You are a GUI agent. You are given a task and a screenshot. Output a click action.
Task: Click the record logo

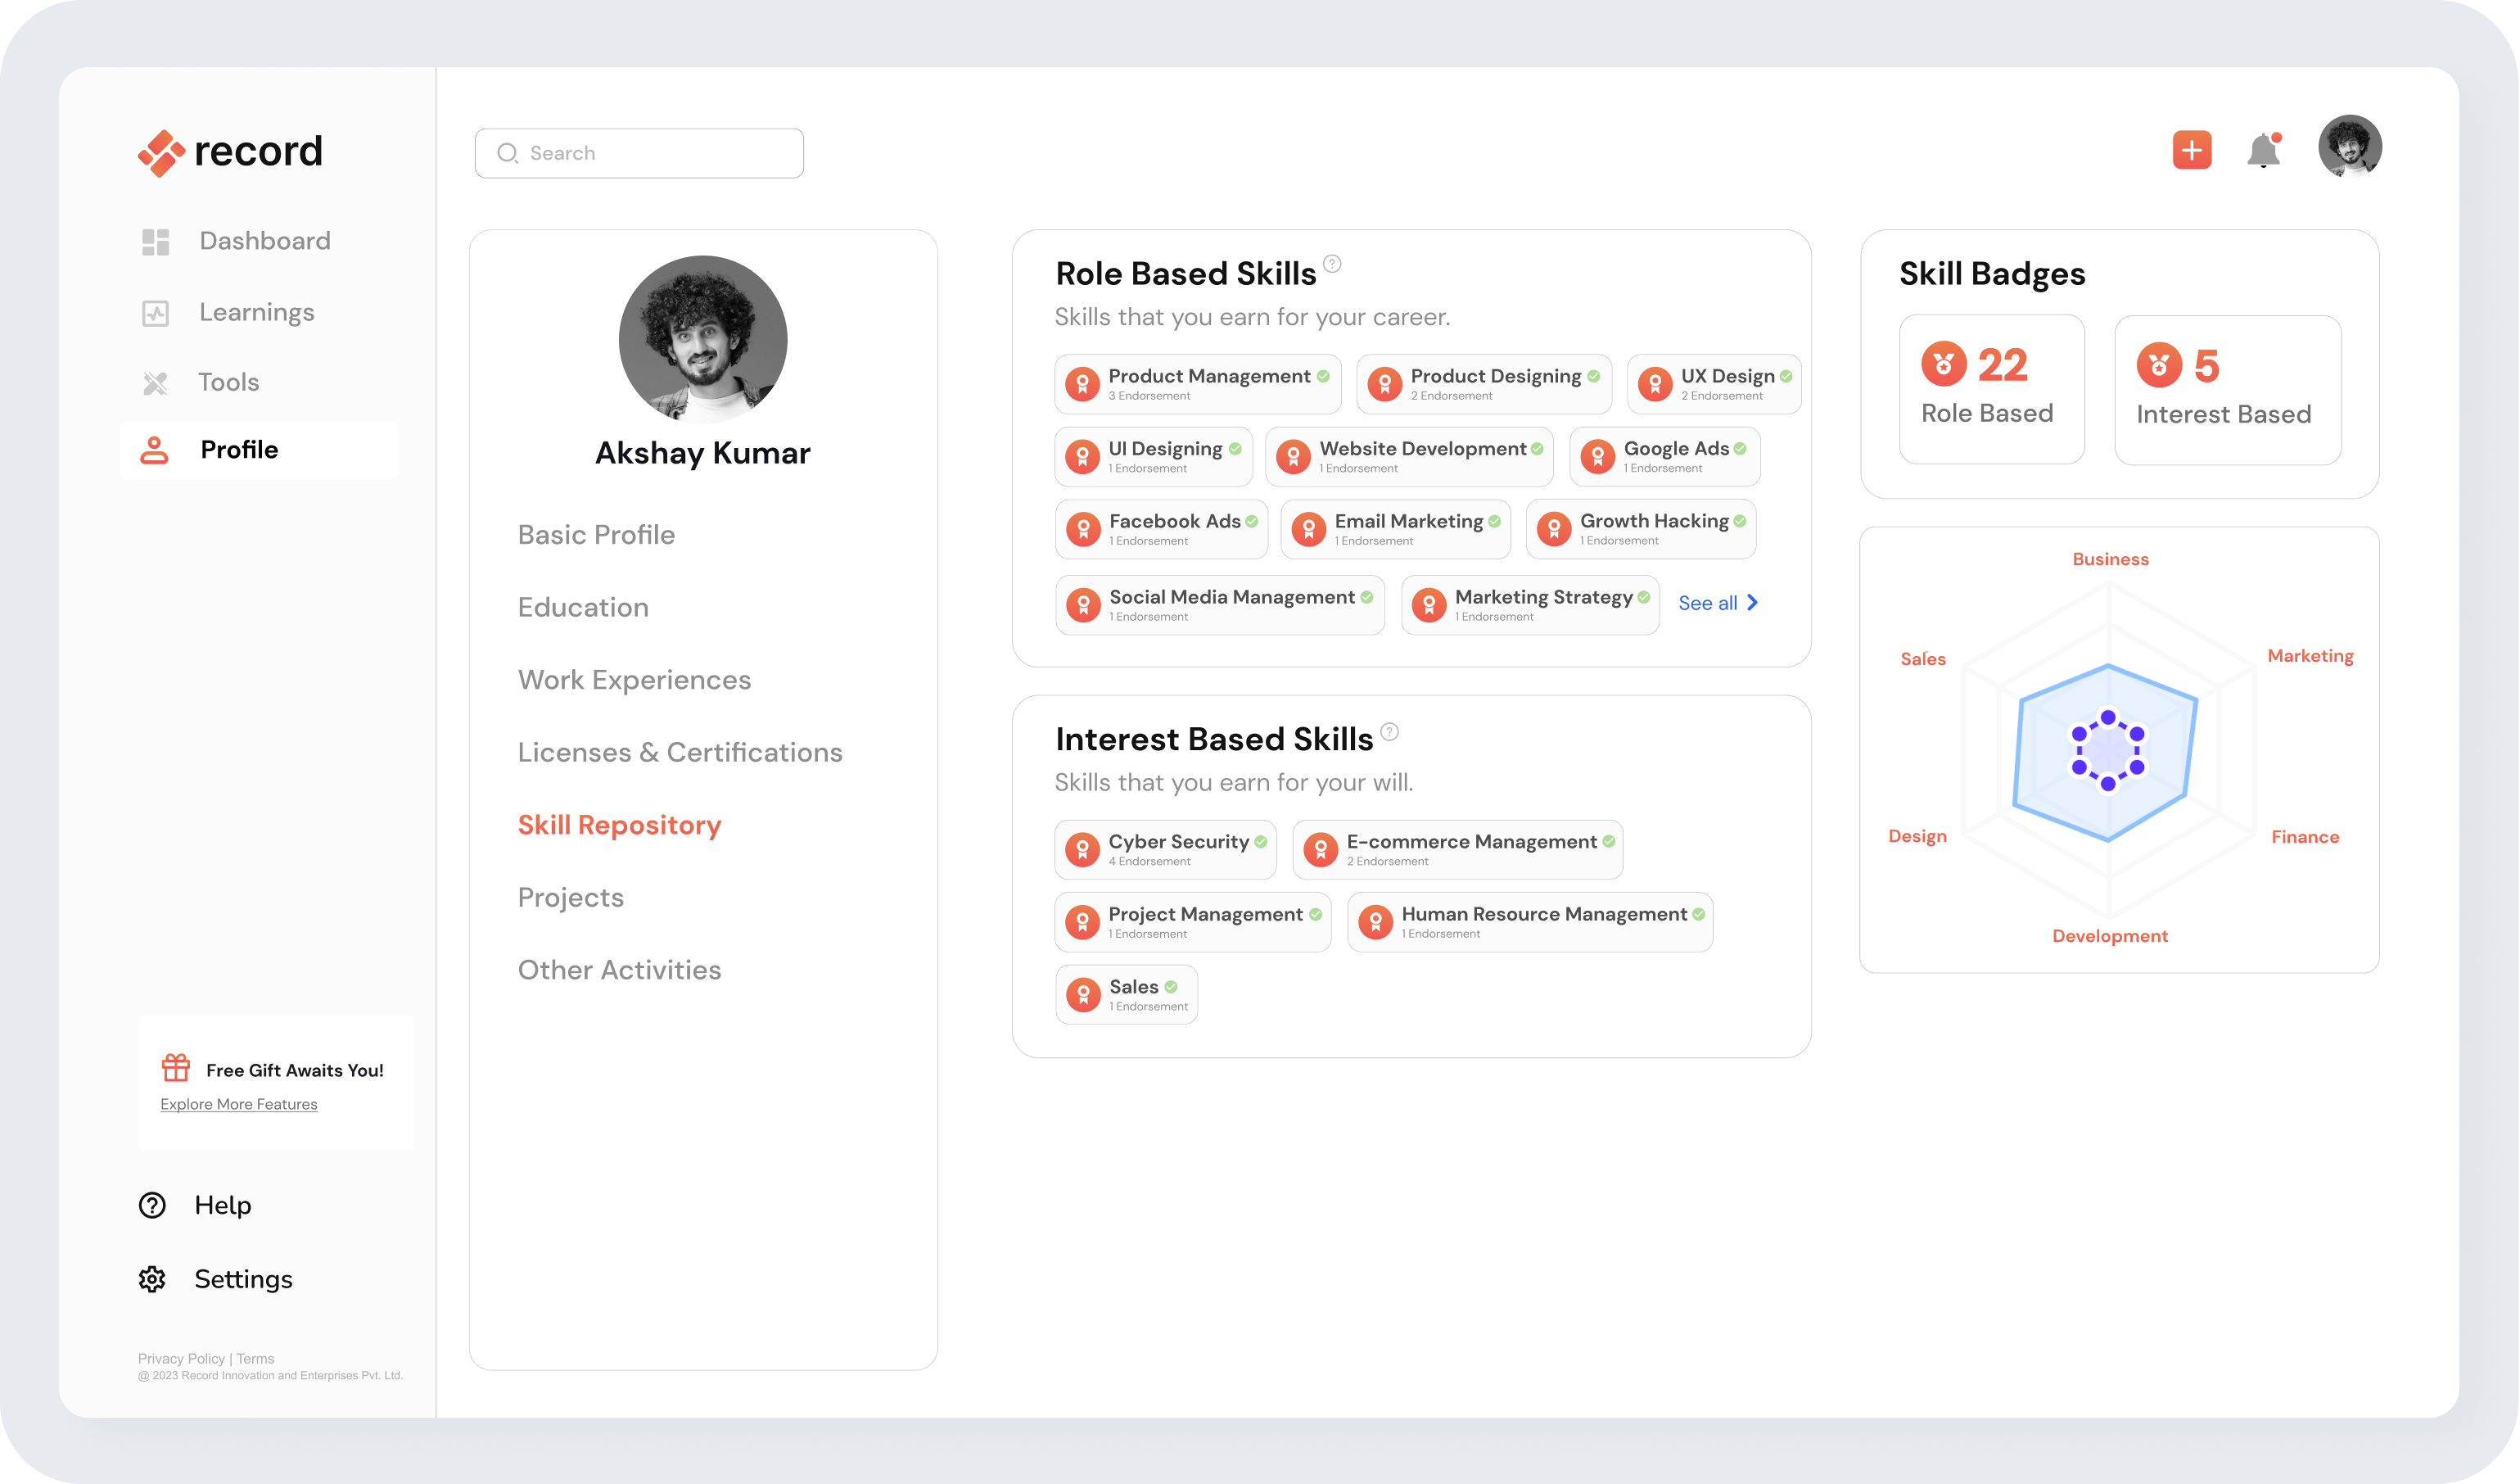coord(231,152)
